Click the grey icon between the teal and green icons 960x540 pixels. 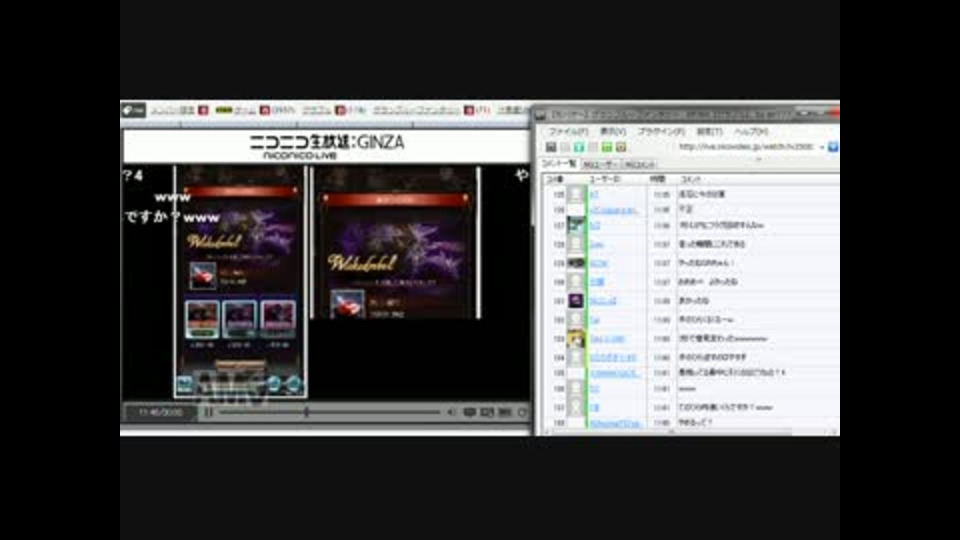[x=593, y=147]
